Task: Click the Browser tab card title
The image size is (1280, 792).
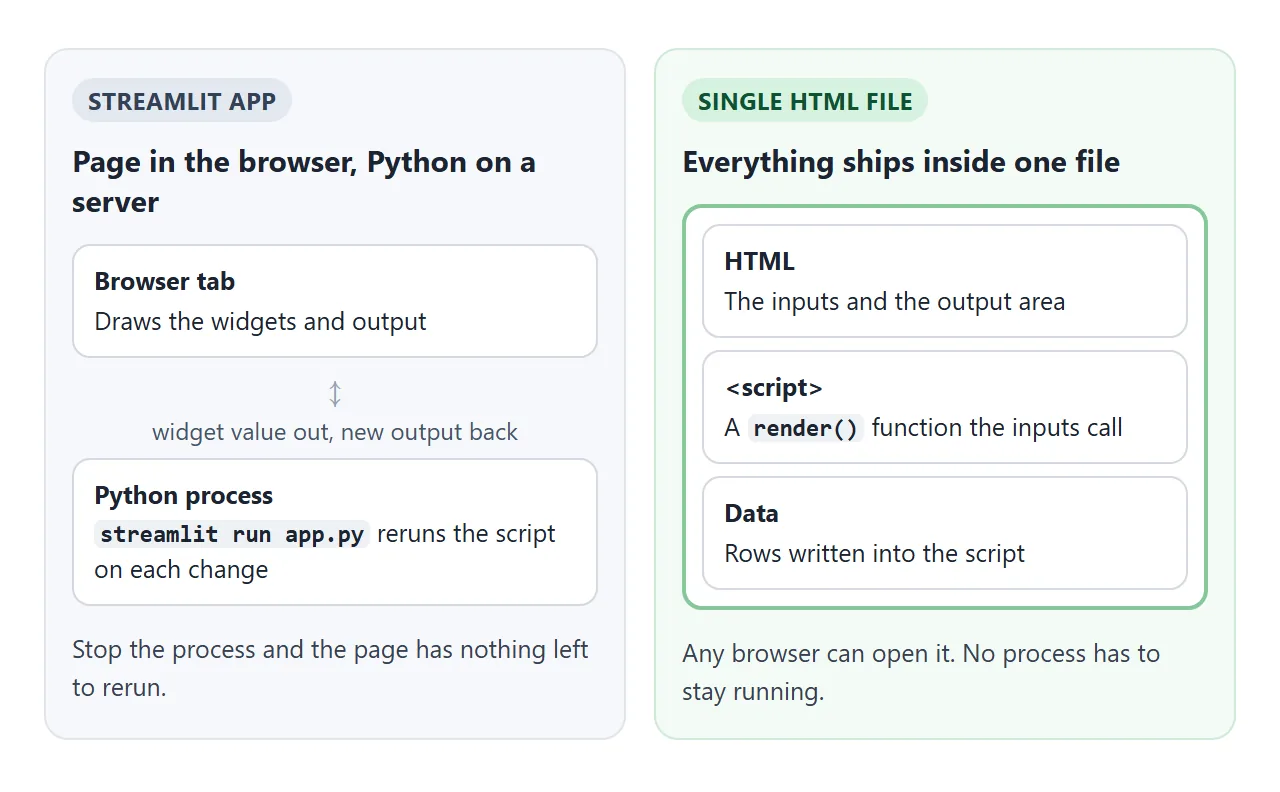Action: point(165,282)
